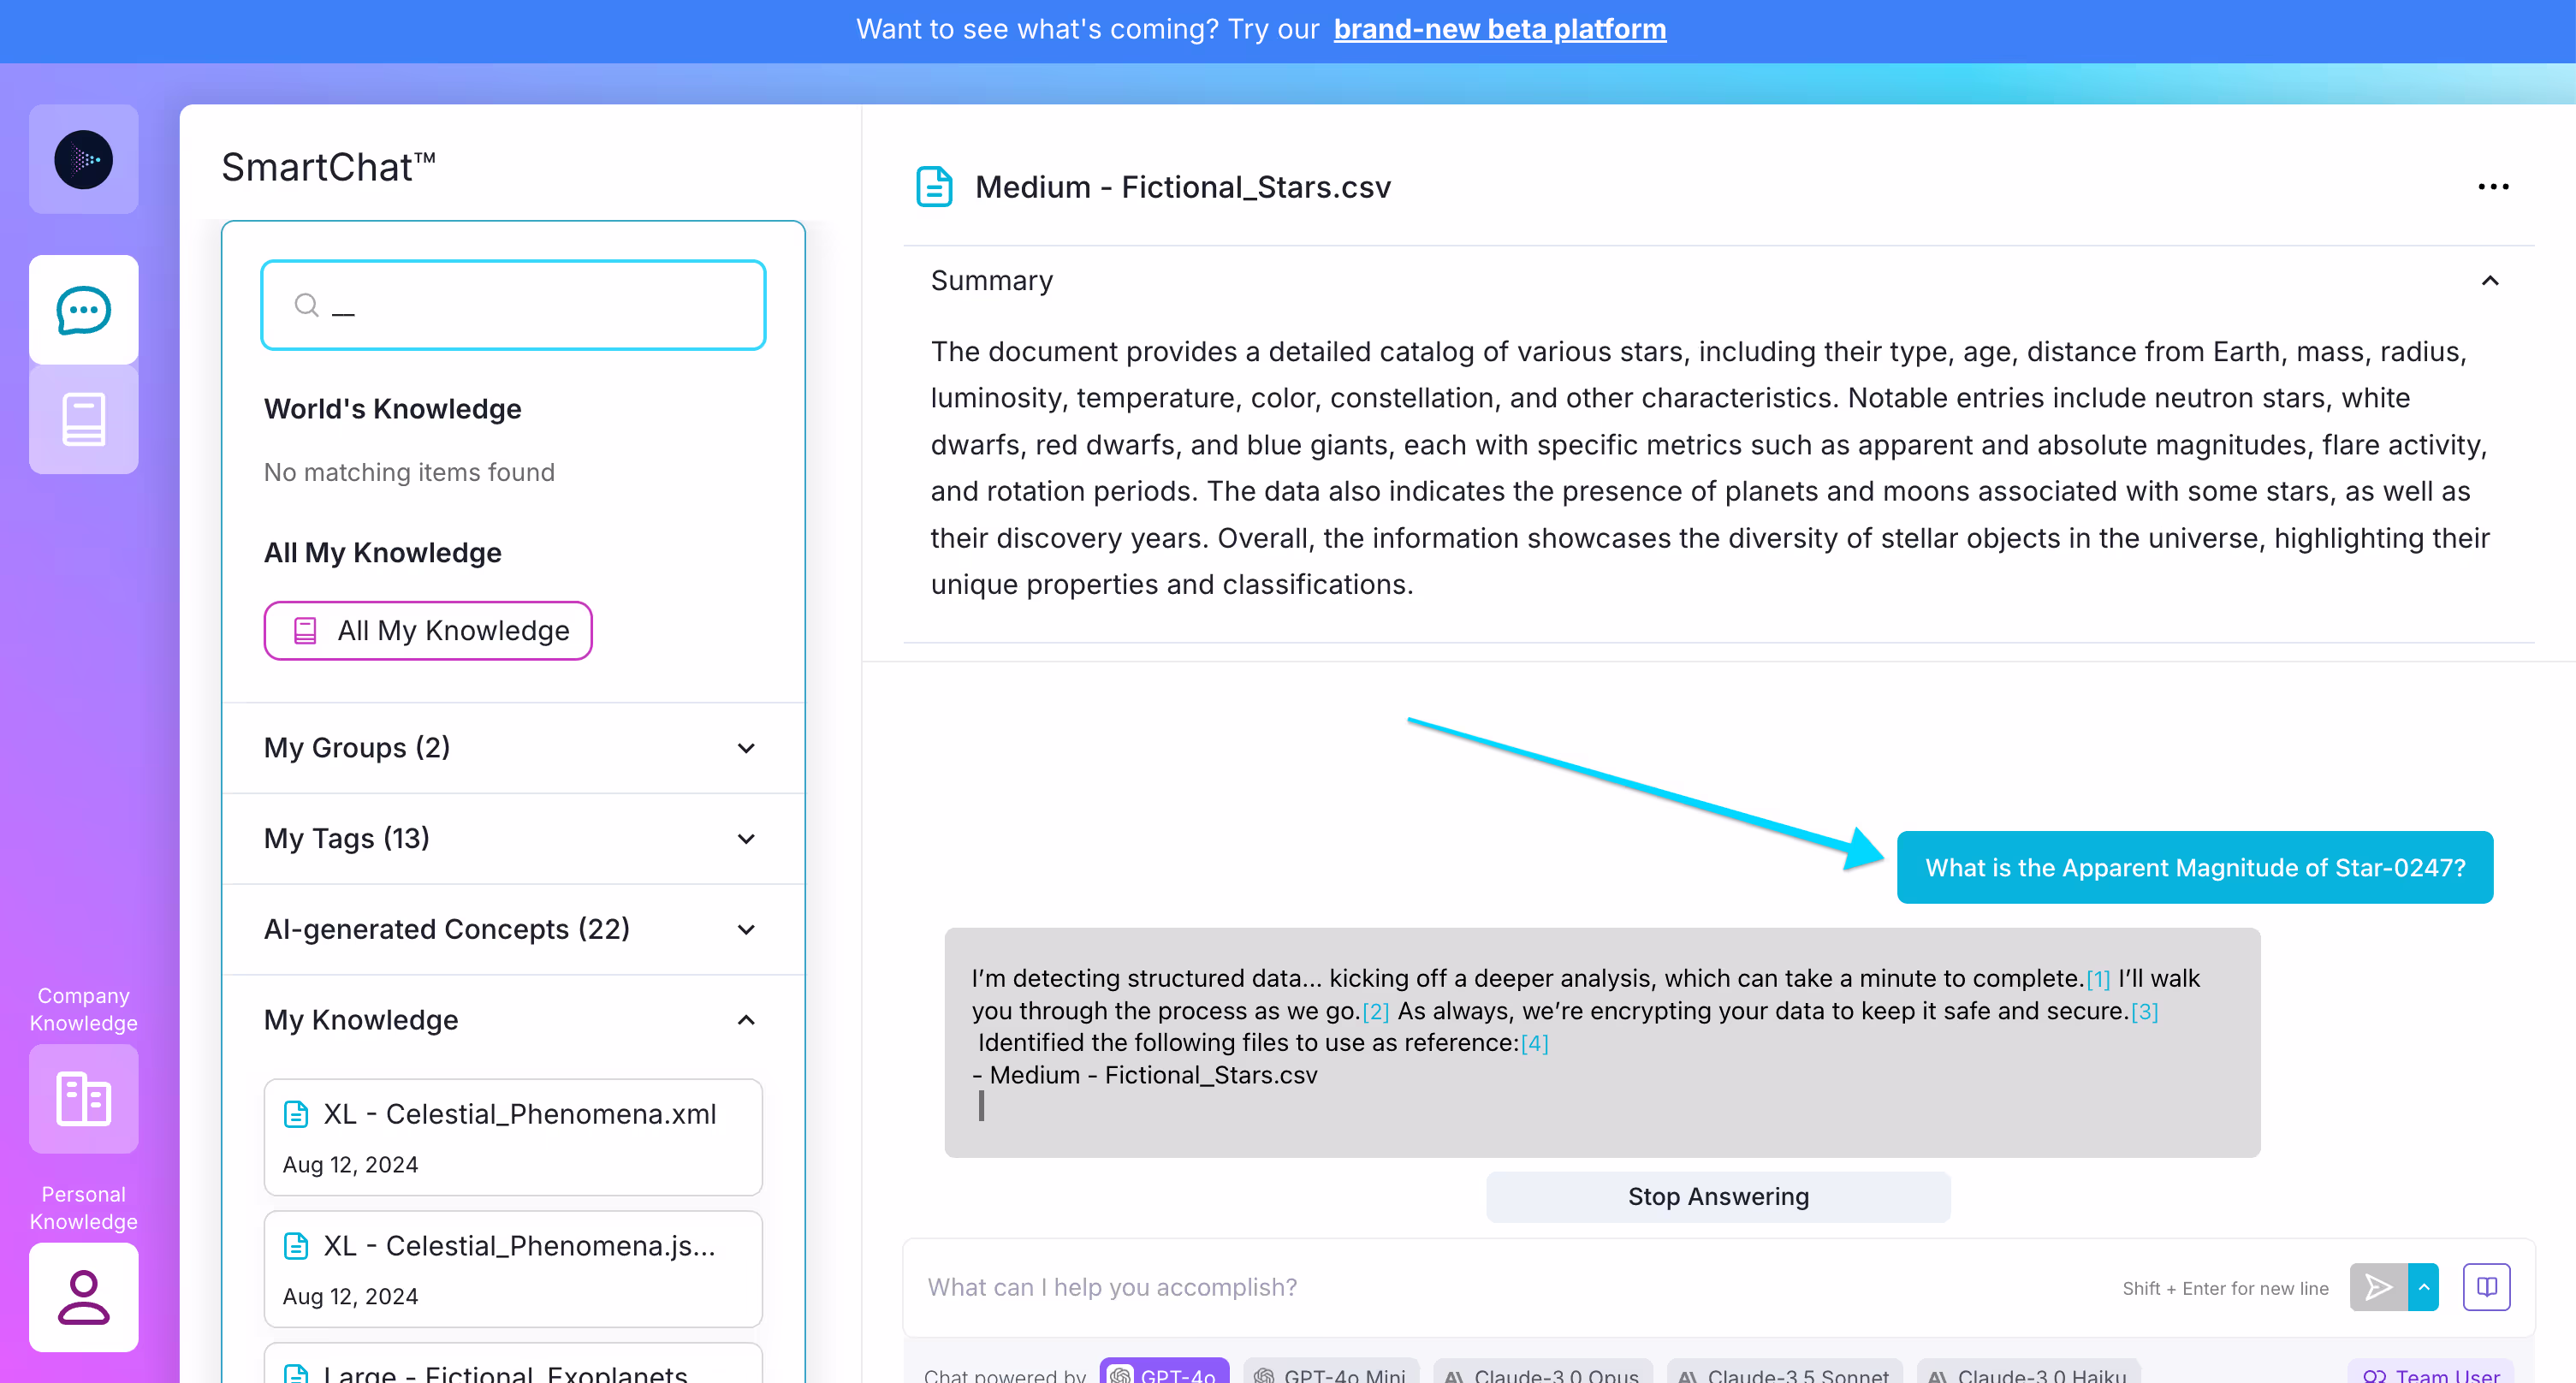The width and height of the screenshot is (2576, 1383).
Task: Click the search magnifier icon
Action: click(307, 305)
